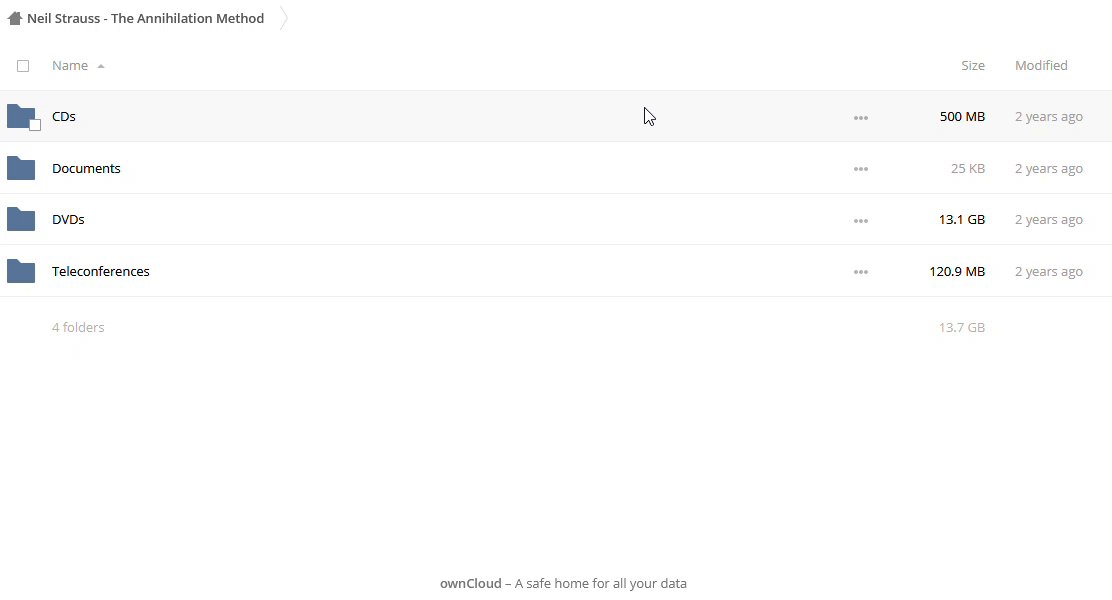The width and height of the screenshot is (1112, 600).
Task: Open the DVDs folder name link
Action: pyautogui.click(x=68, y=219)
